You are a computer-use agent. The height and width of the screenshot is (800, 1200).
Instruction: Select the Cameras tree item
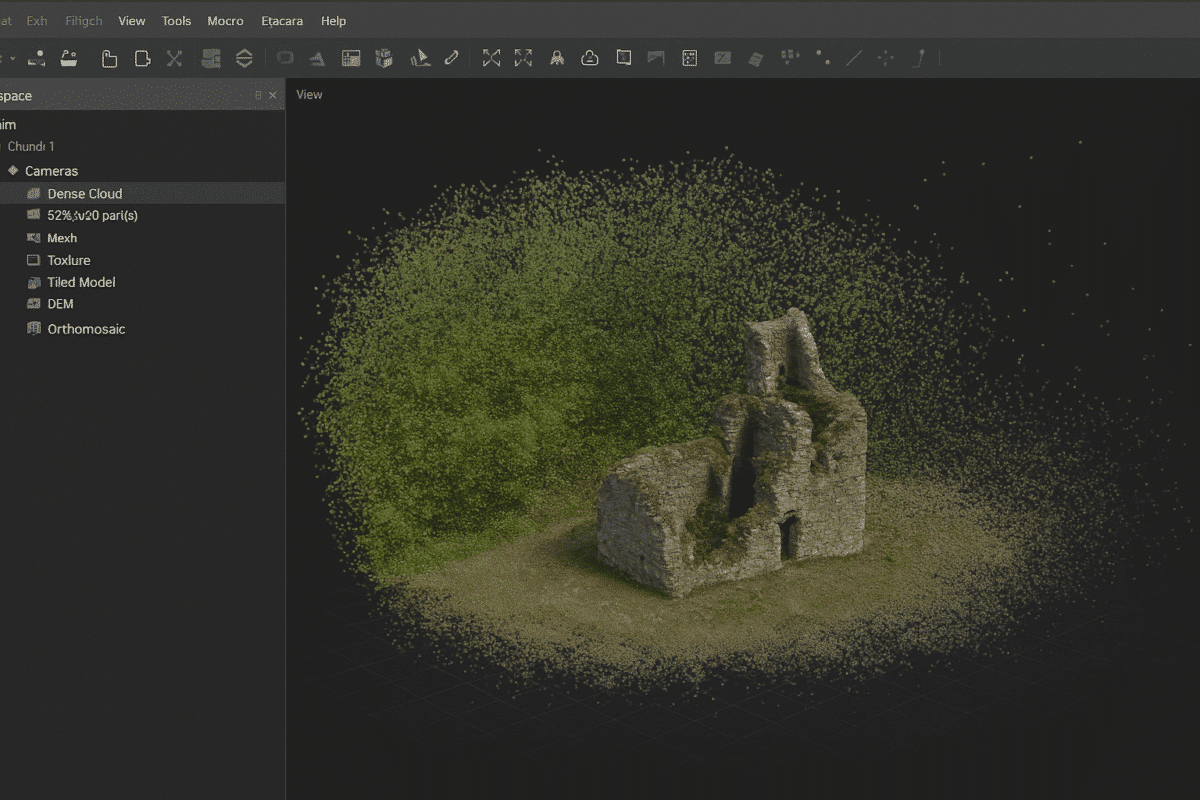pos(51,171)
